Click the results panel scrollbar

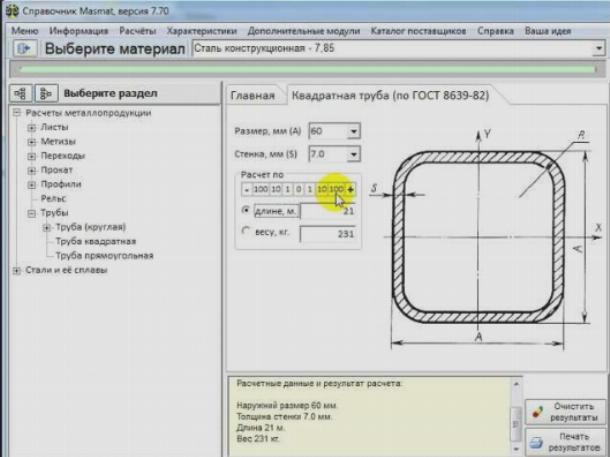point(517,415)
